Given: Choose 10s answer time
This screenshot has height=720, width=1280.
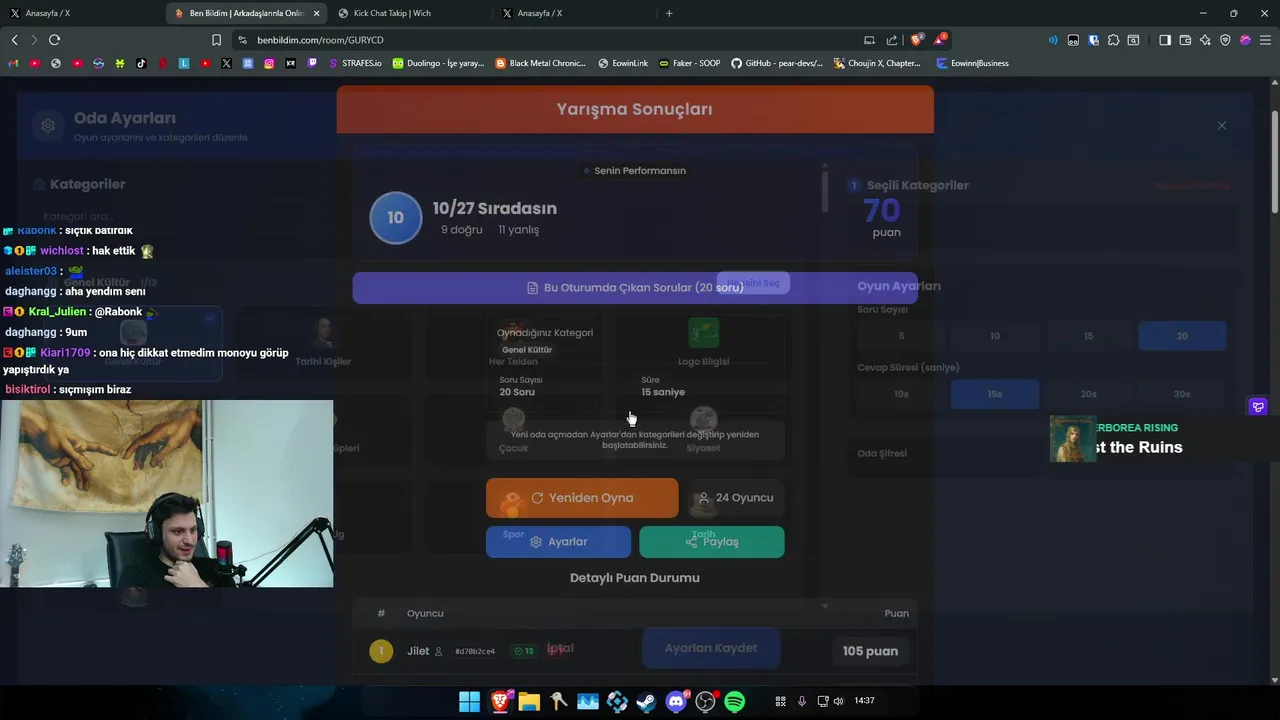Looking at the screenshot, I should [901, 394].
